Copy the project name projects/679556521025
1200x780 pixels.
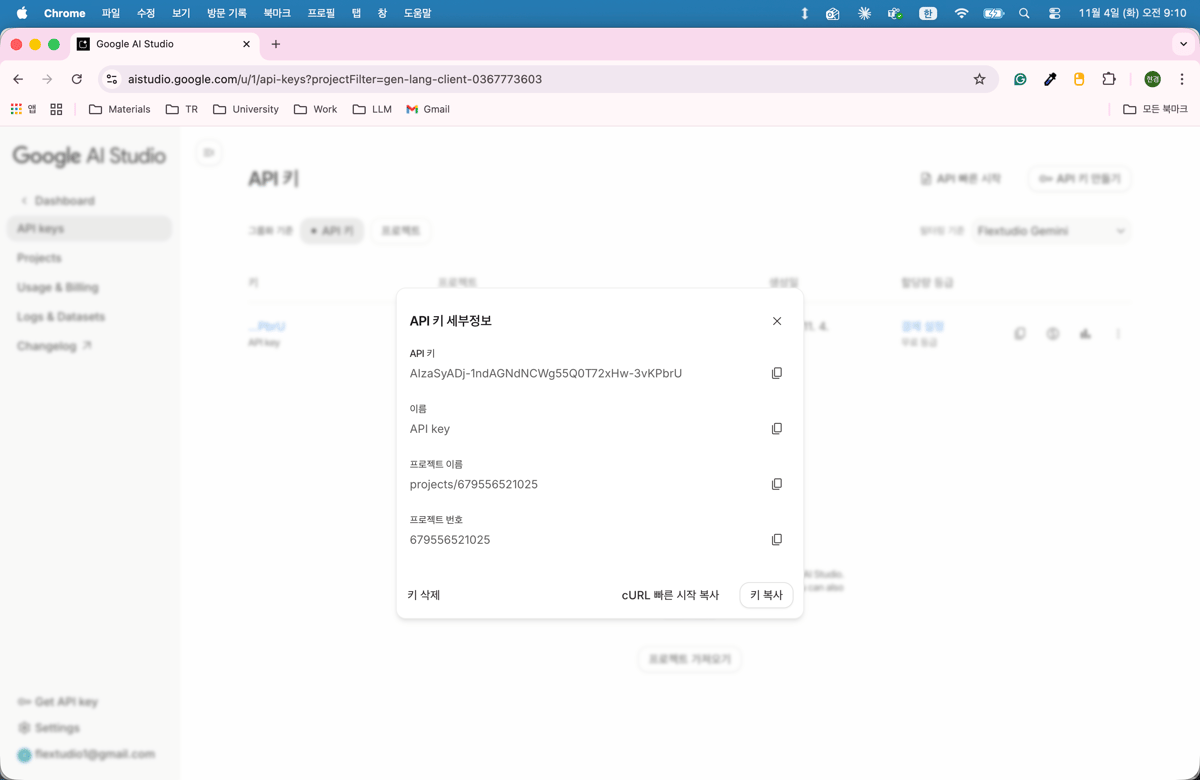click(x=777, y=483)
